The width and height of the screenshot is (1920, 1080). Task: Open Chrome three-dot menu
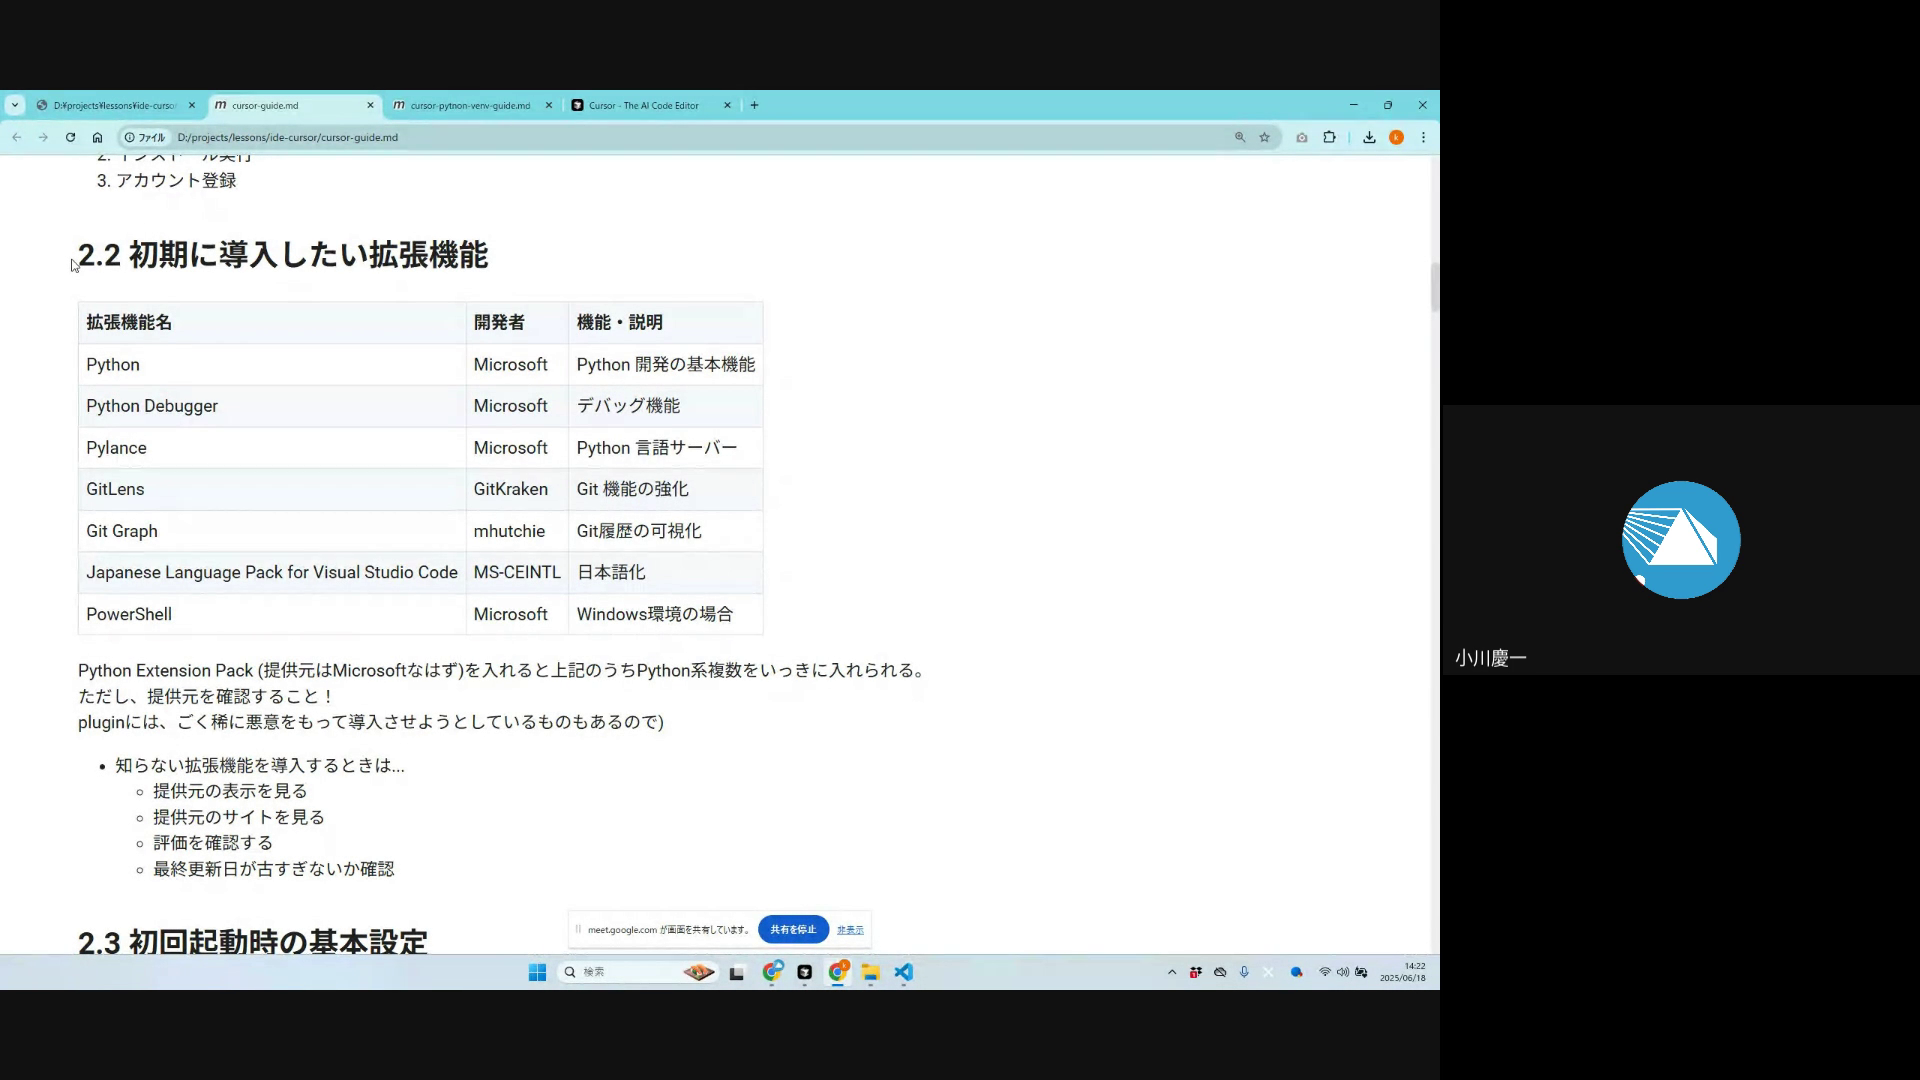pyautogui.click(x=1423, y=137)
